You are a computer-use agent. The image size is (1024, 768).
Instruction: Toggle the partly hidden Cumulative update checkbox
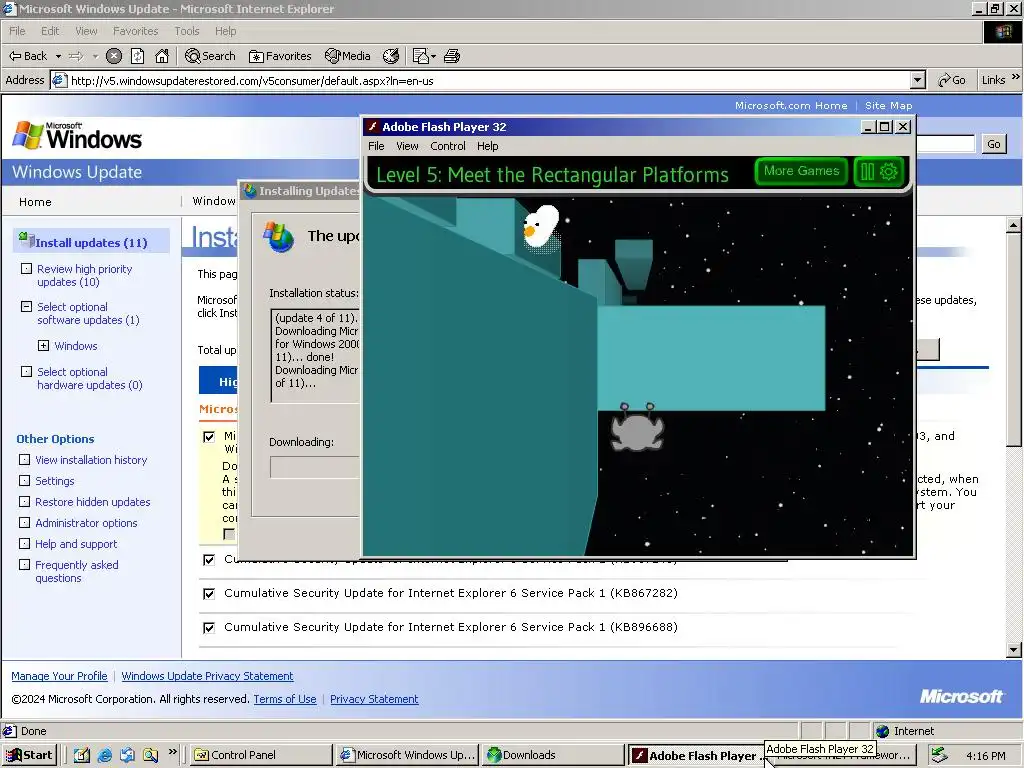point(209,560)
